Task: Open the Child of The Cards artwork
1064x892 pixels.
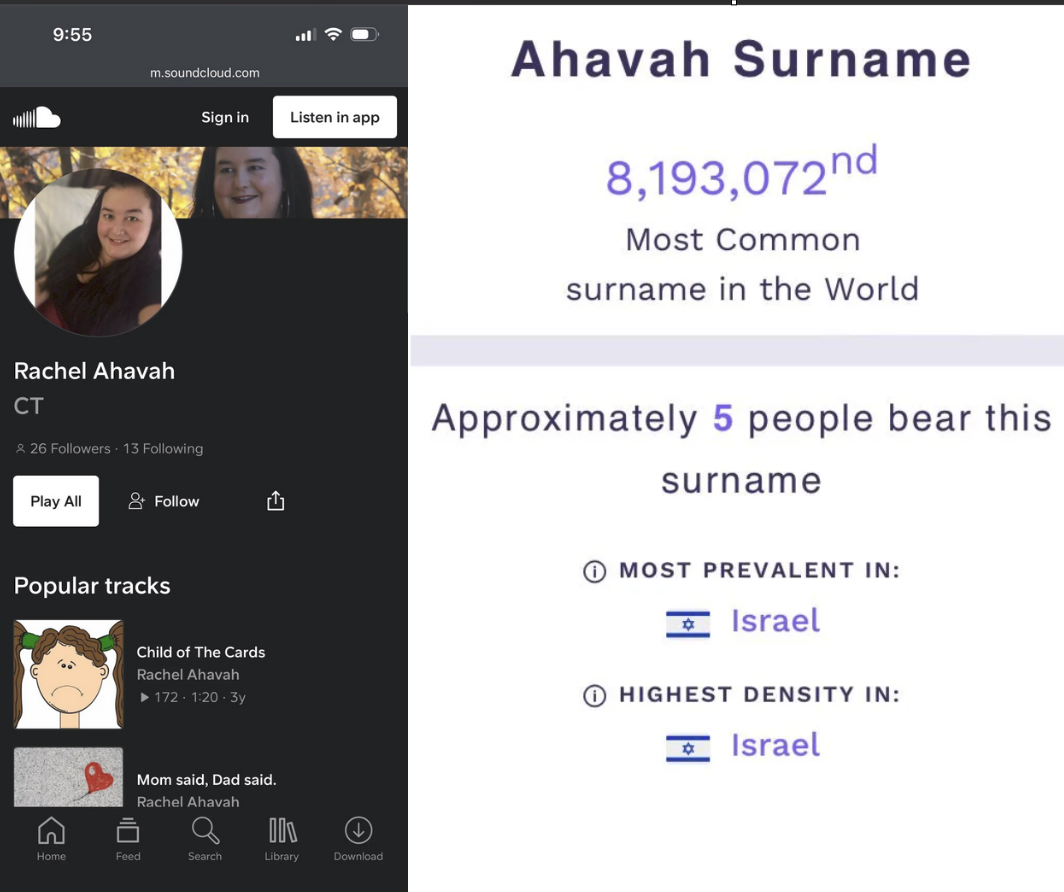Action: tap(69, 674)
